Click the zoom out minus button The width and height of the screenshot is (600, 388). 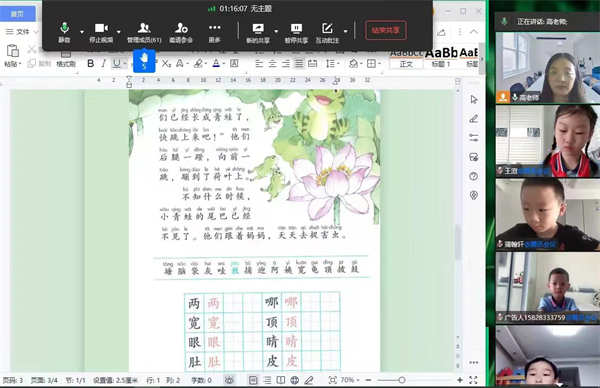pos(368,380)
